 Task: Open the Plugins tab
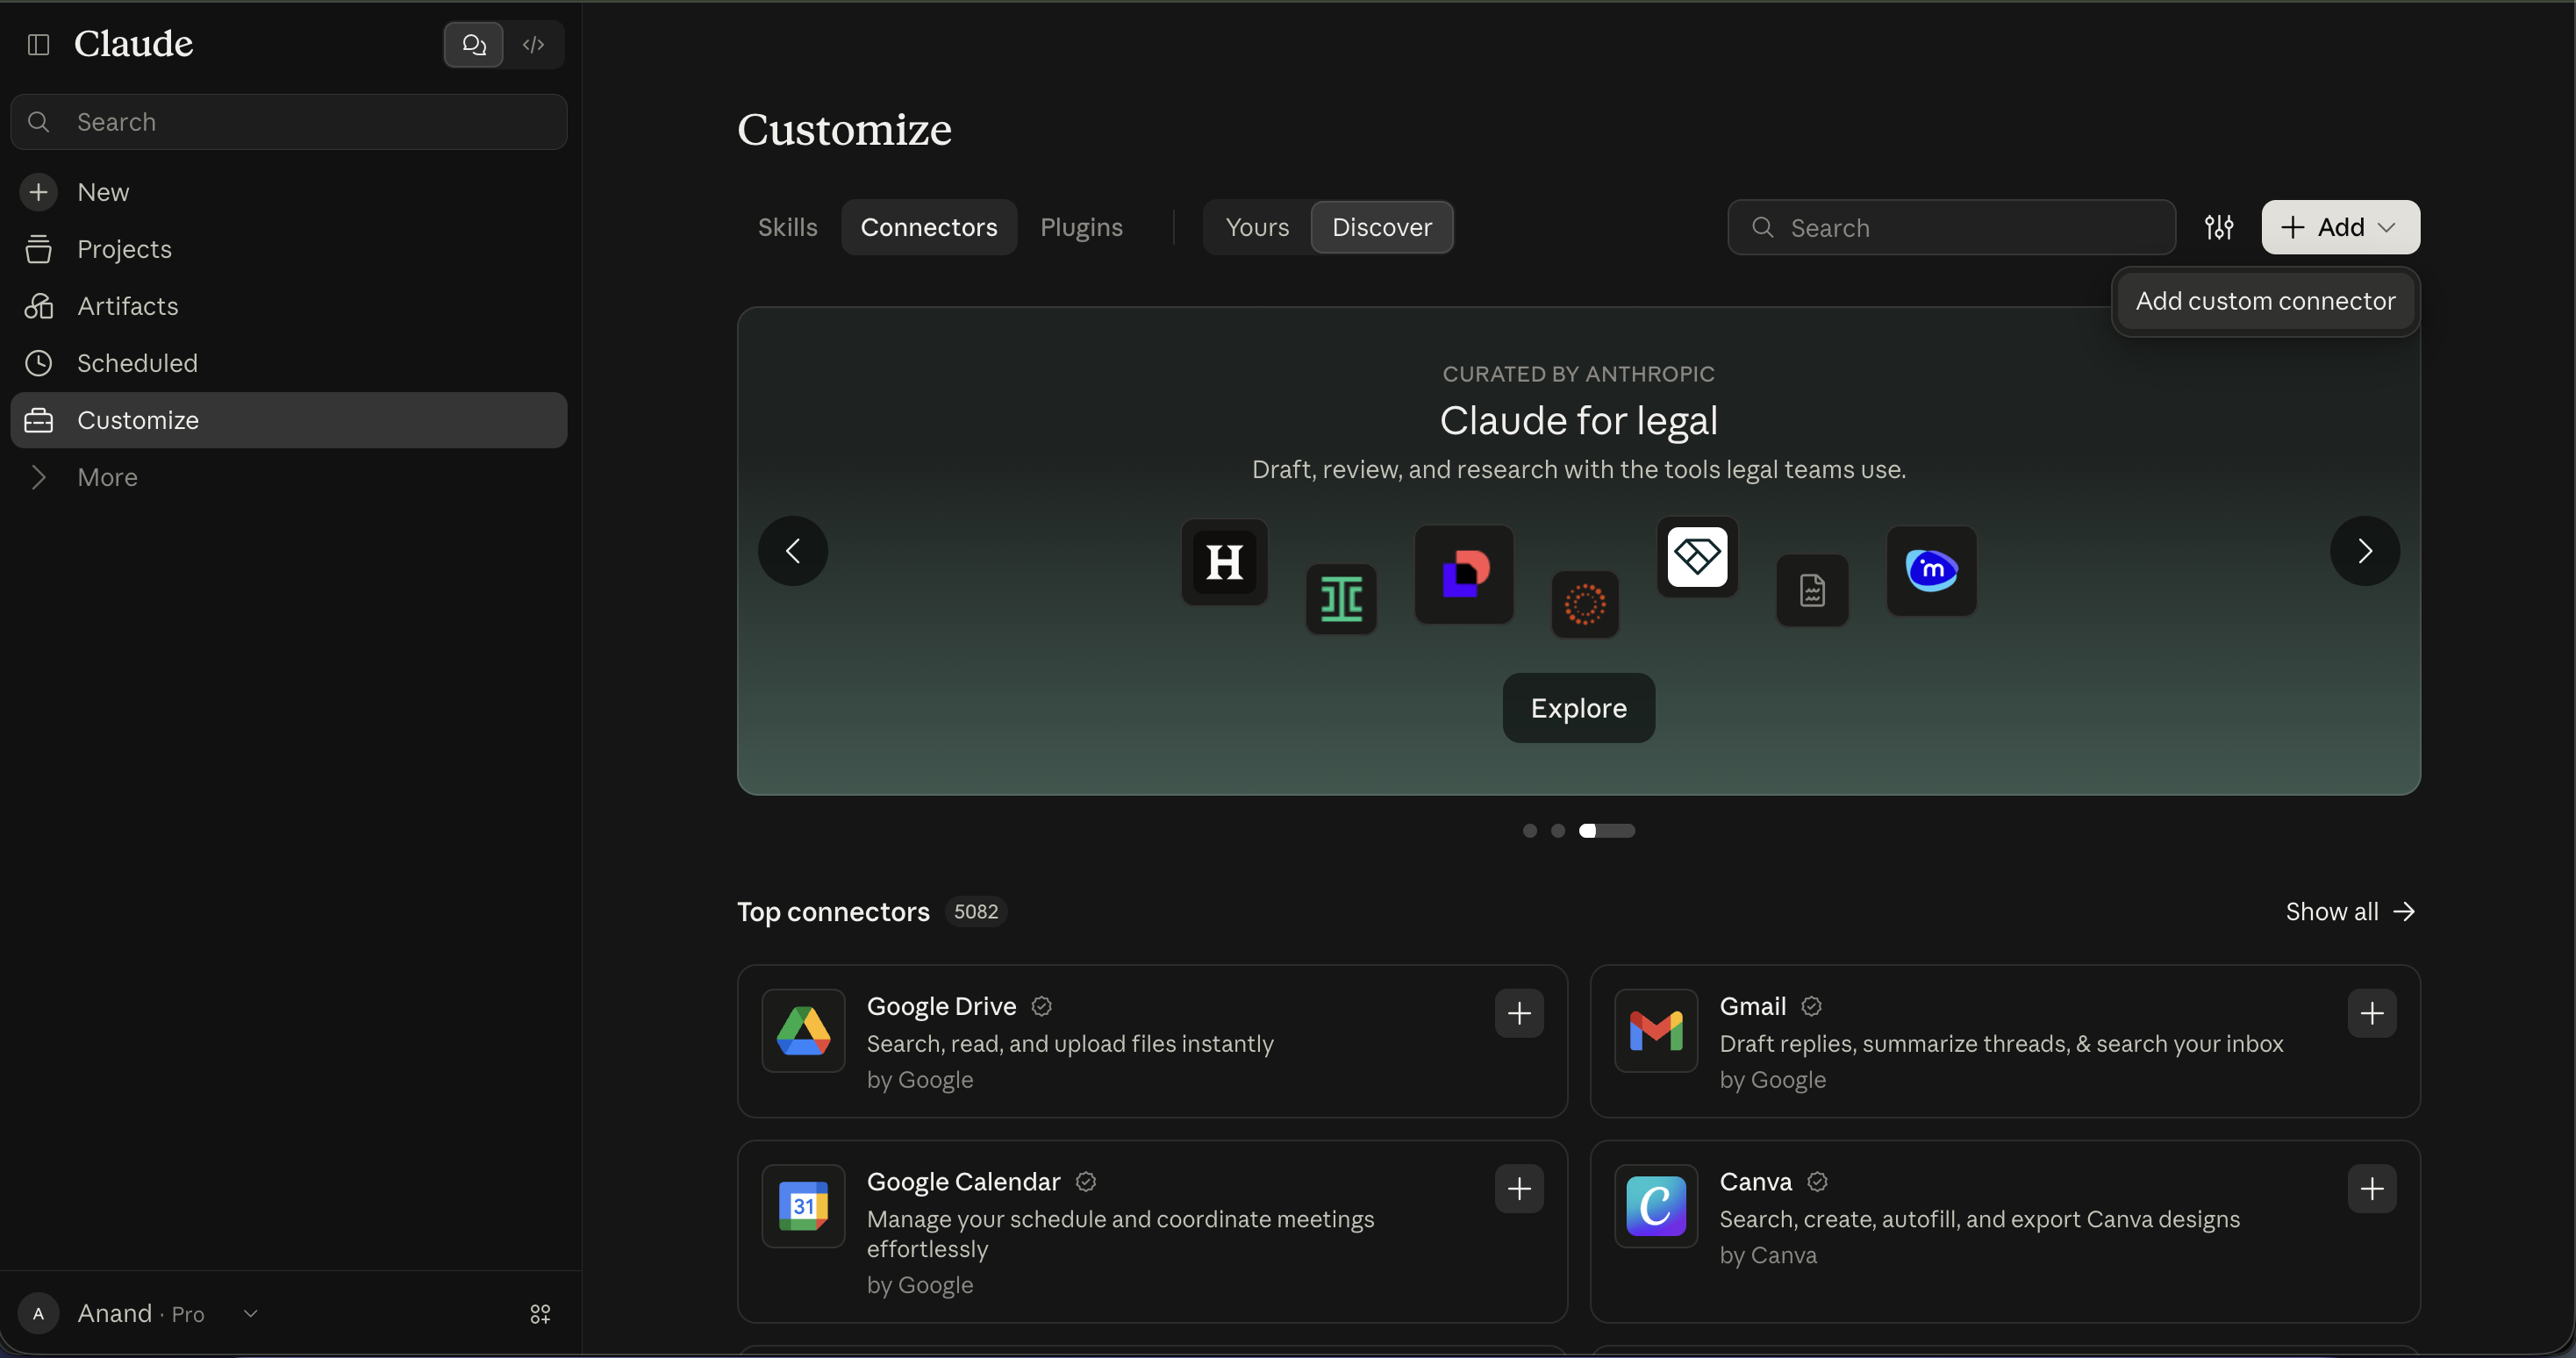click(1081, 227)
